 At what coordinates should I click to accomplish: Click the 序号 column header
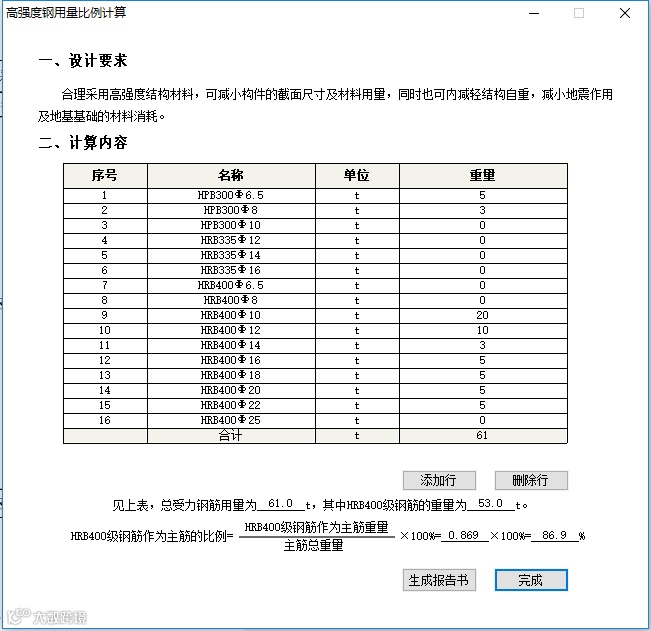click(x=105, y=176)
